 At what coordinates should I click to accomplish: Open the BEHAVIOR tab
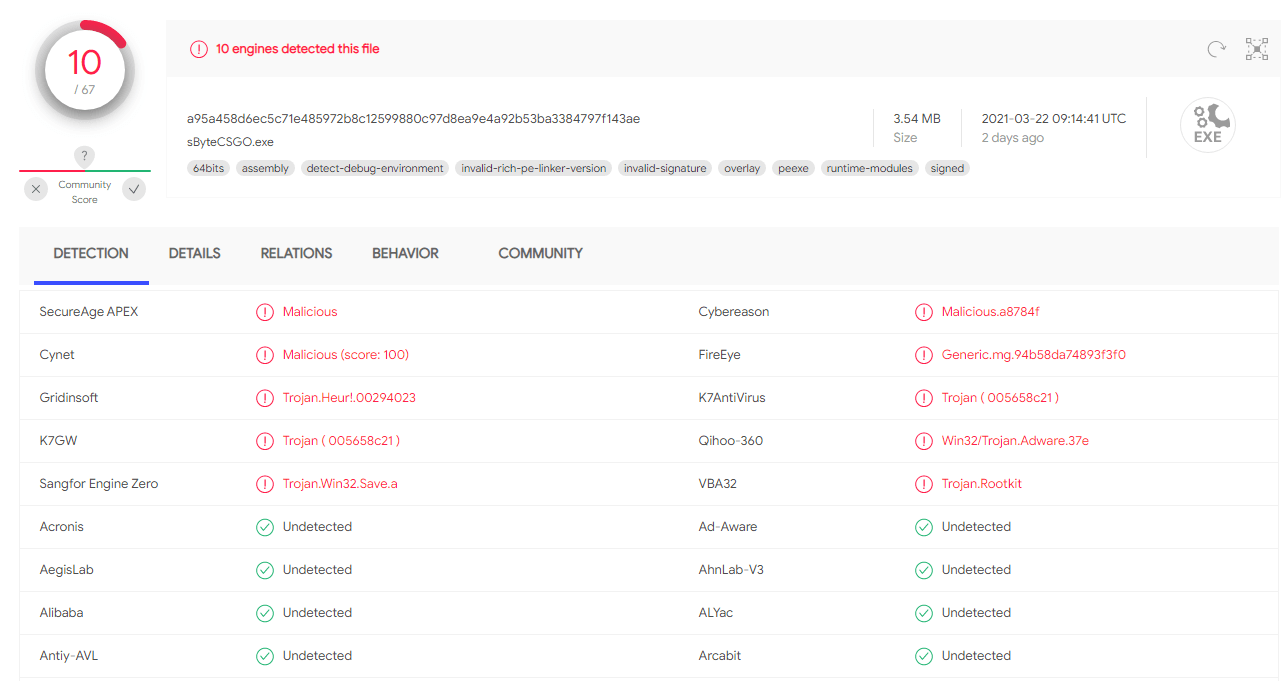[x=405, y=254]
